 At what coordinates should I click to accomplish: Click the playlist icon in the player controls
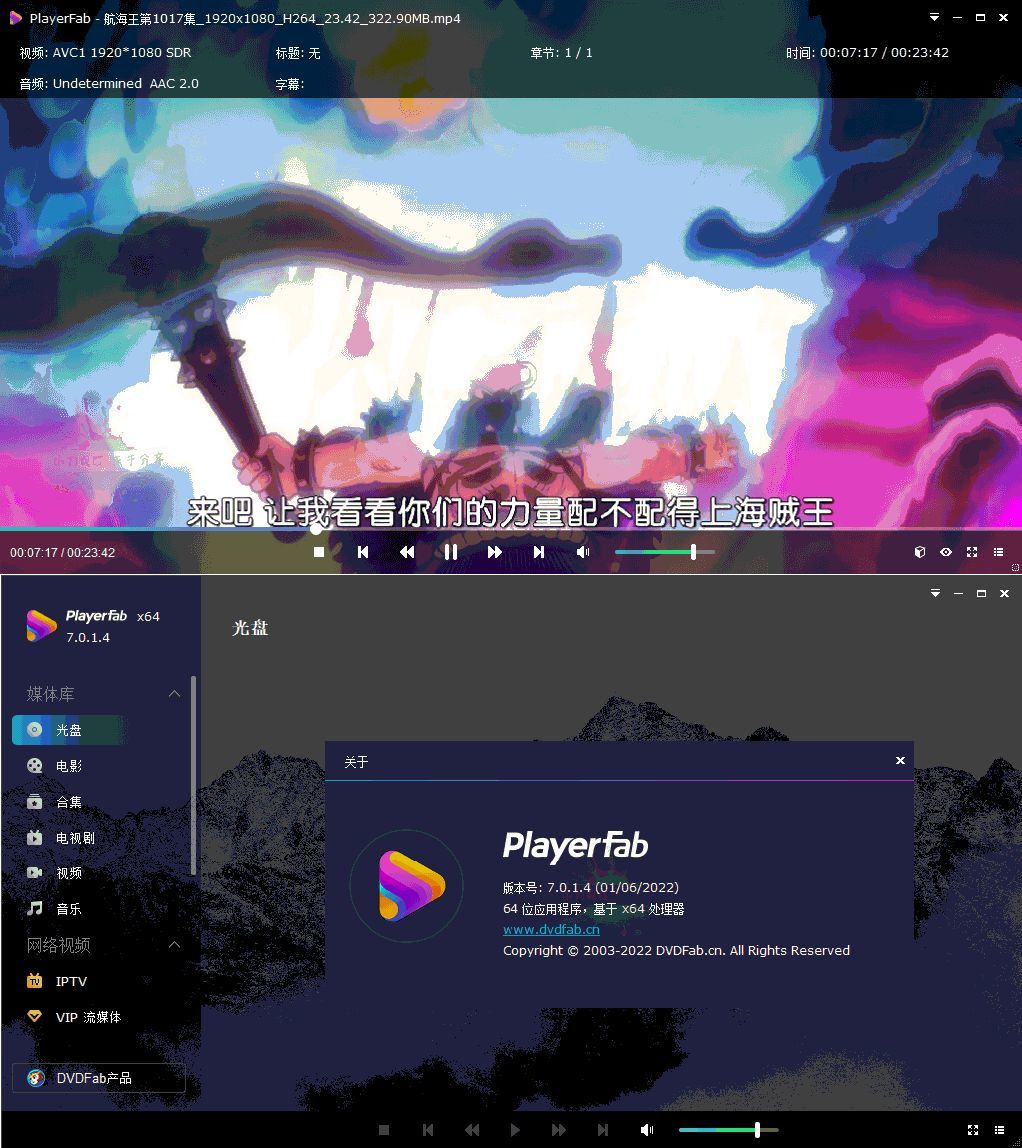pos(997,552)
